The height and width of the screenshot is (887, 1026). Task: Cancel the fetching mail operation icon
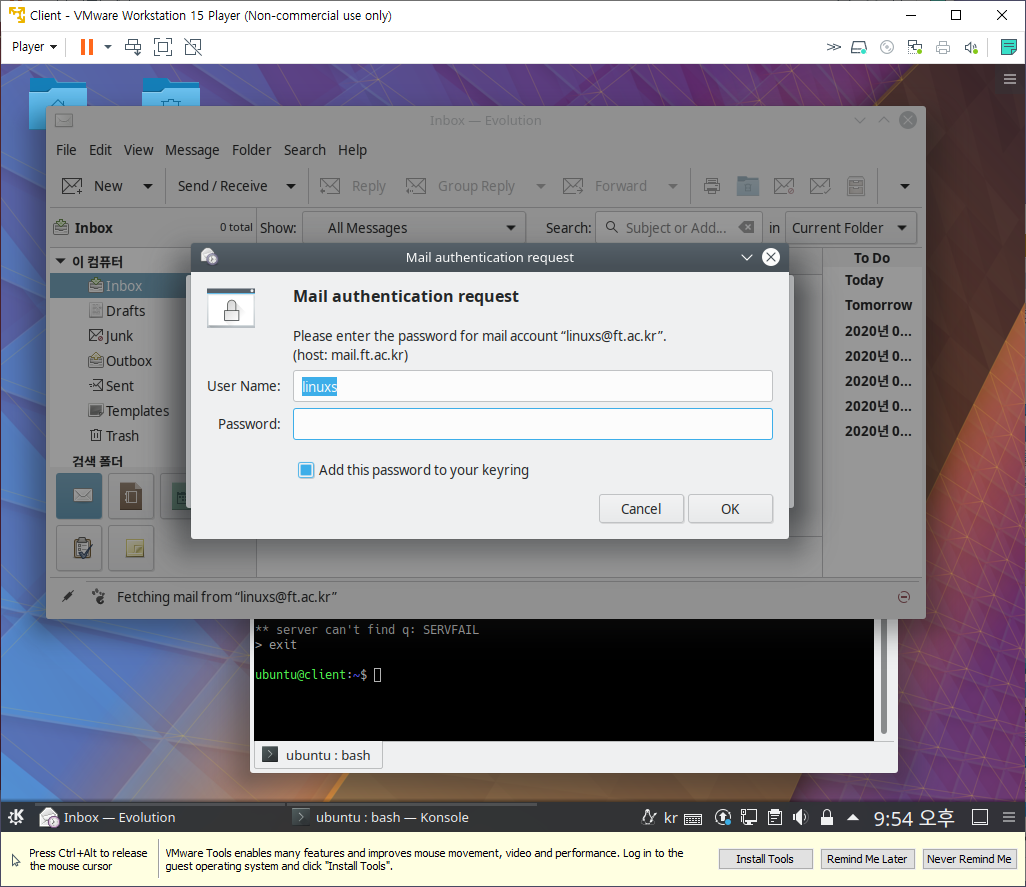click(x=904, y=597)
